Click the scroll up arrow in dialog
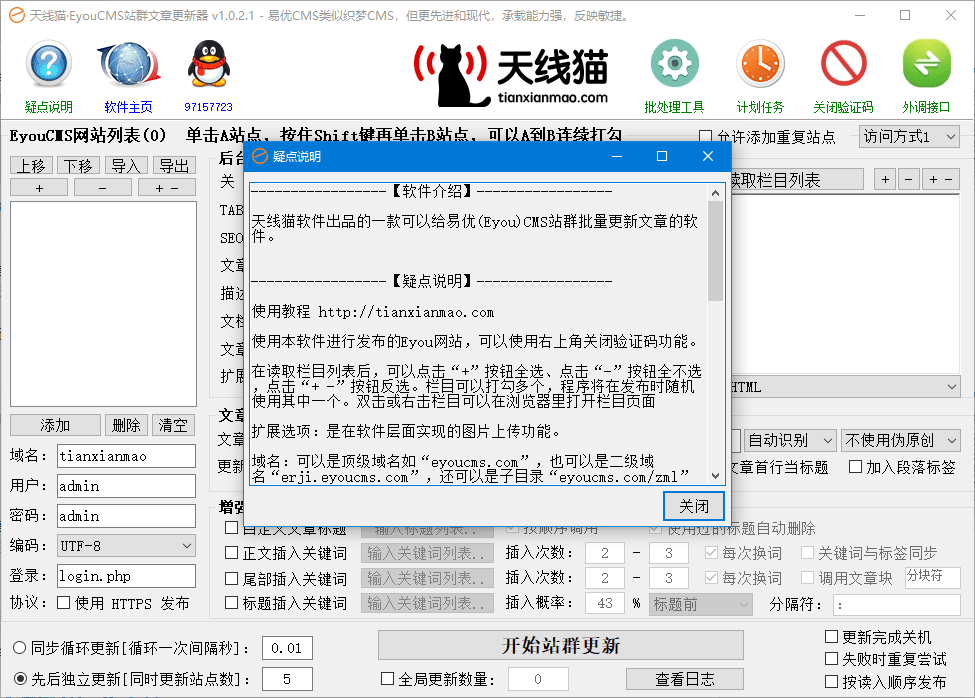975x698 pixels. 715,193
